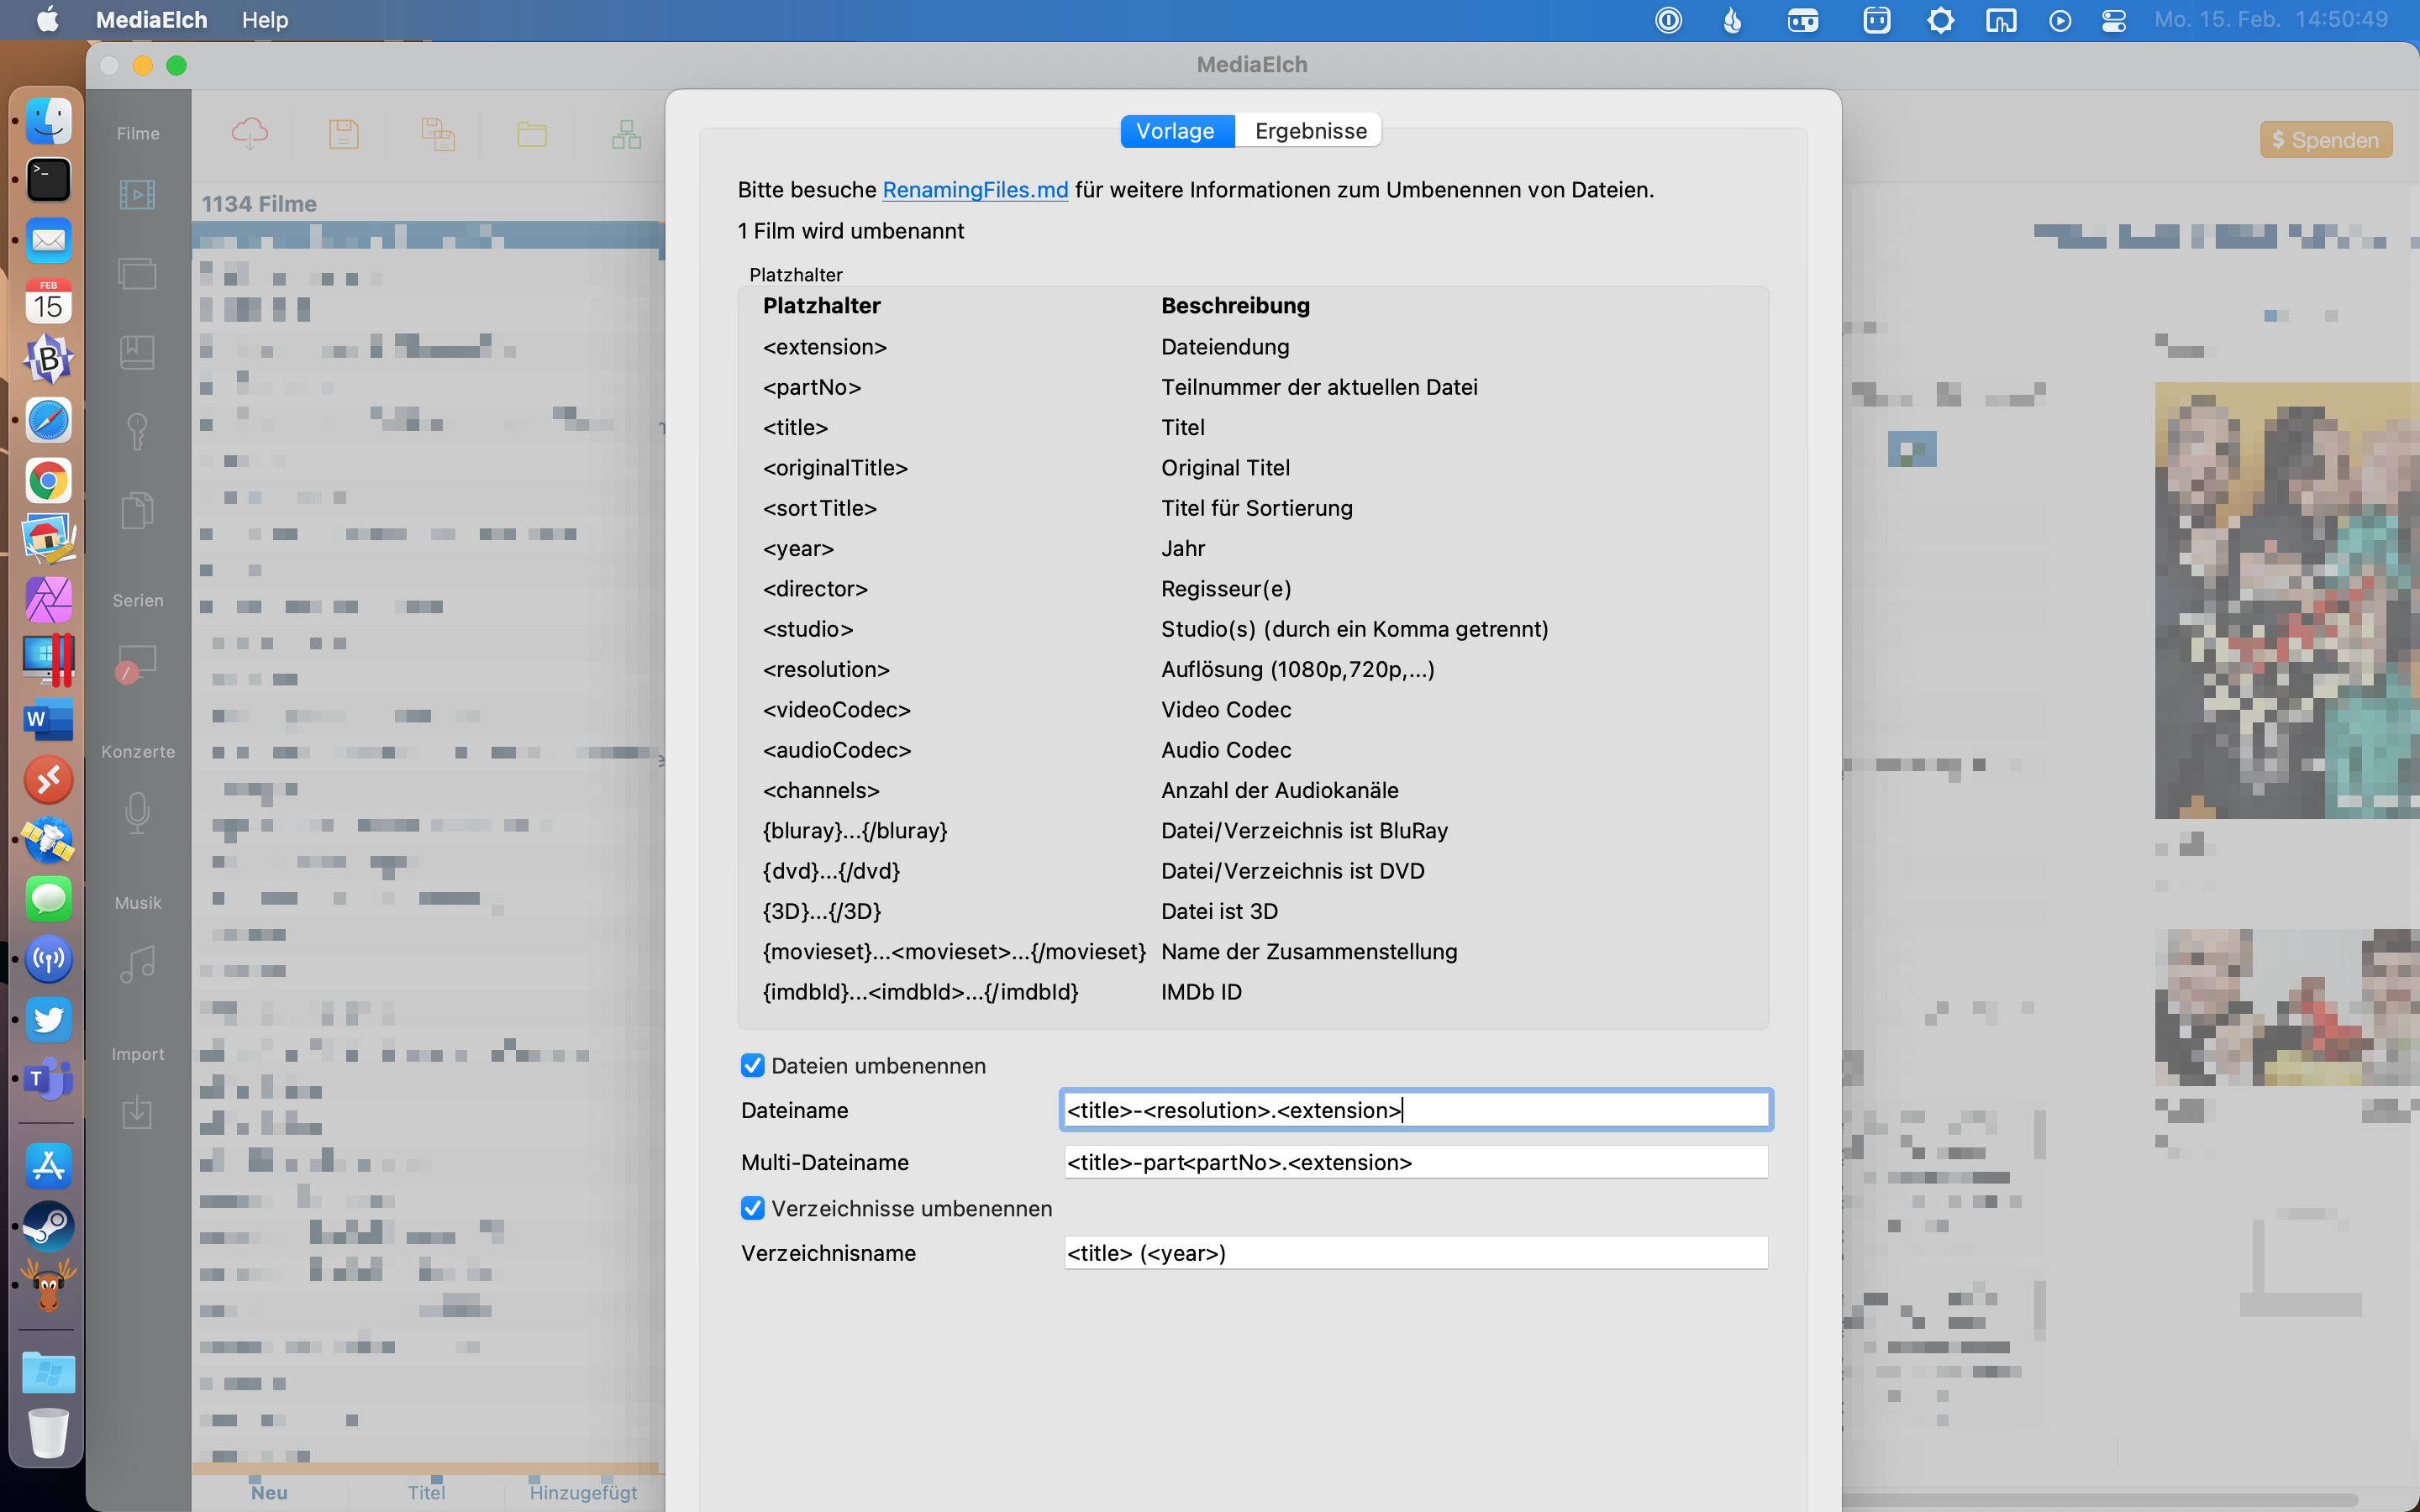Click the save disk toolbar icon
Viewport: 2420px width, 1512px height.
pyautogui.click(x=343, y=134)
